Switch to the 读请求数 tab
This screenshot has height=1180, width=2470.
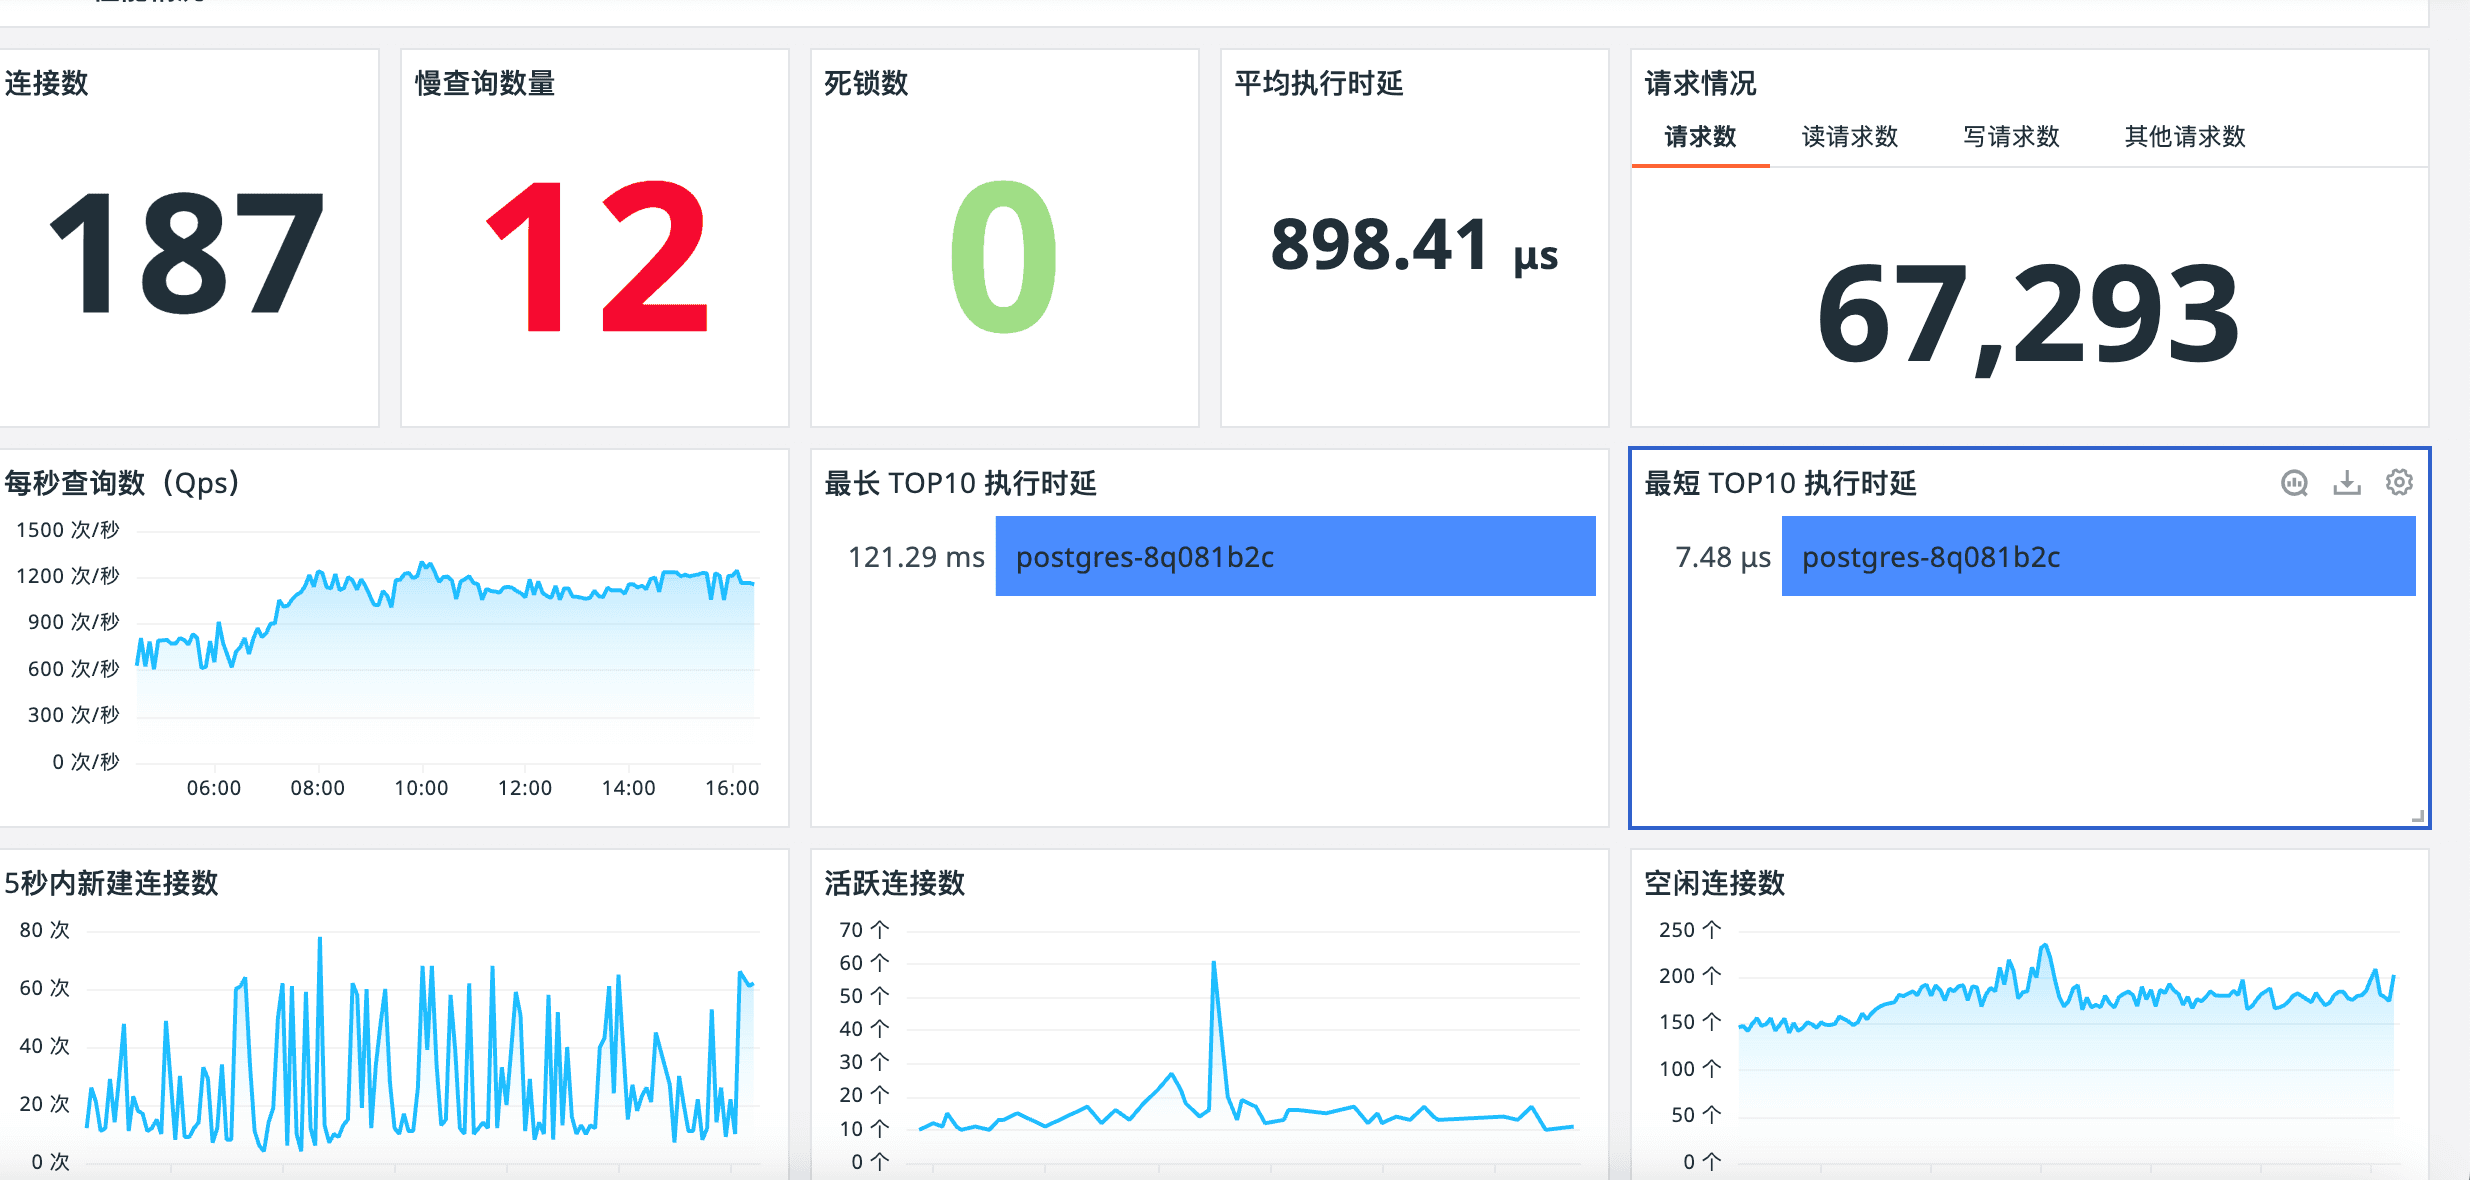[x=1849, y=137]
